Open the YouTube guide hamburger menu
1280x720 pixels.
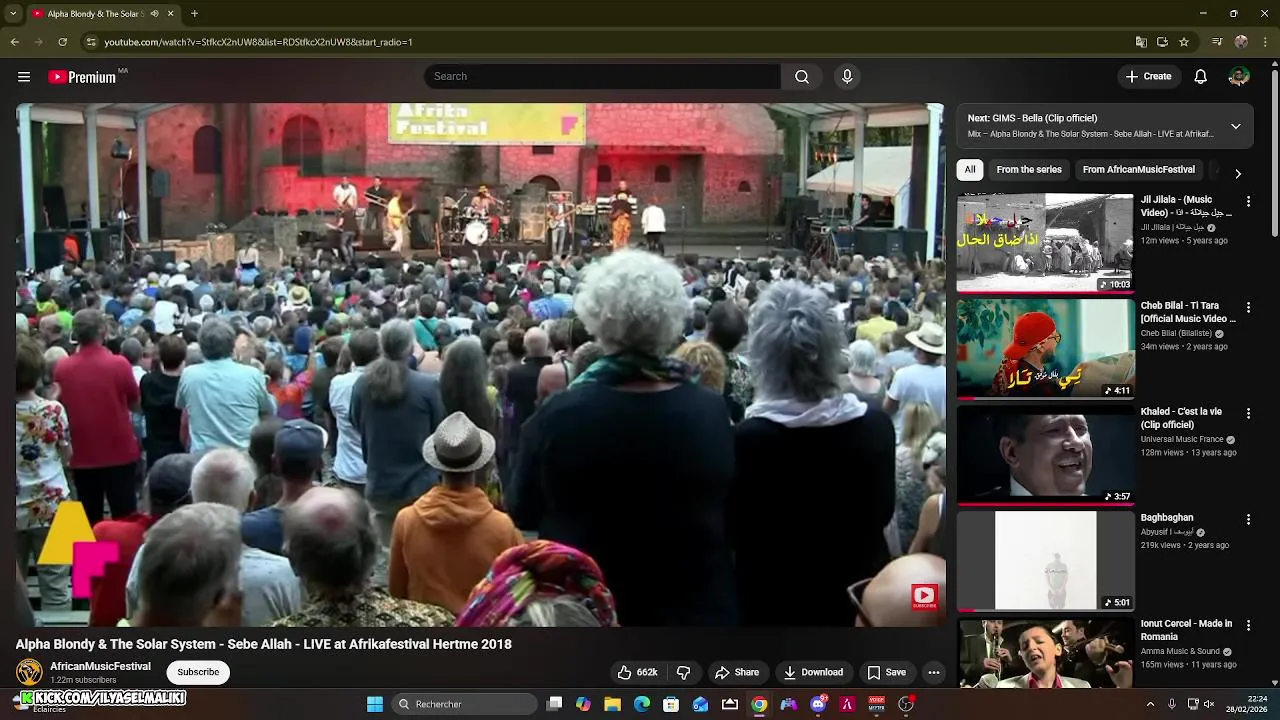(24, 76)
